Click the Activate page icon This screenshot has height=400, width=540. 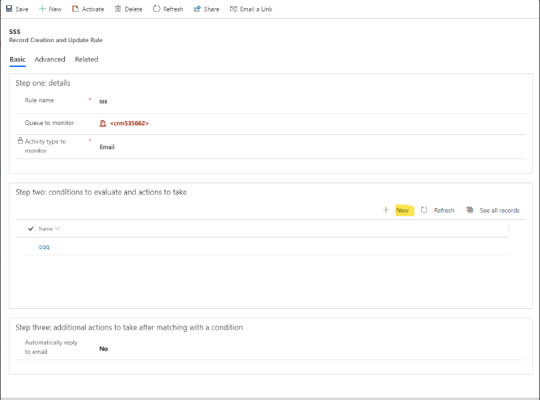pos(75,9)
